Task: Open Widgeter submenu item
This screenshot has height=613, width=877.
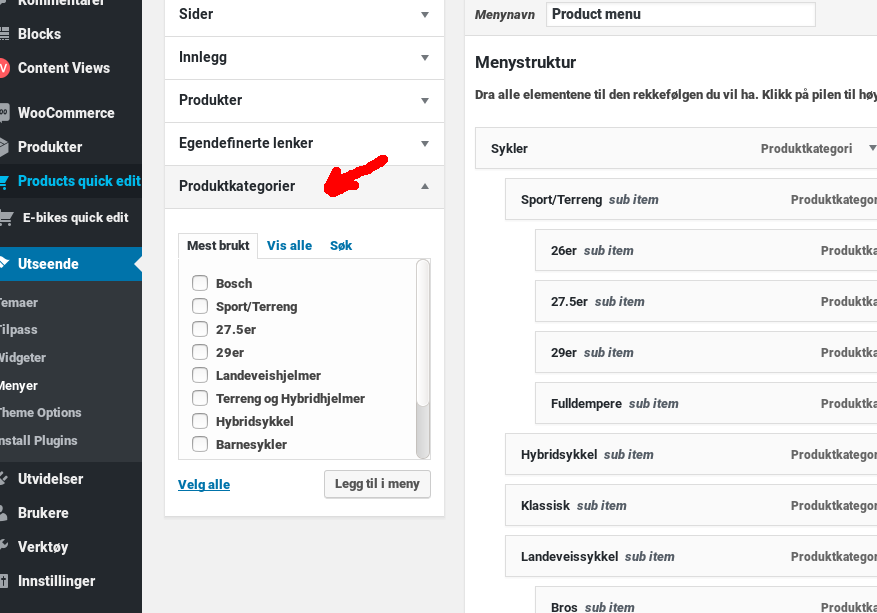Action: 22,357
